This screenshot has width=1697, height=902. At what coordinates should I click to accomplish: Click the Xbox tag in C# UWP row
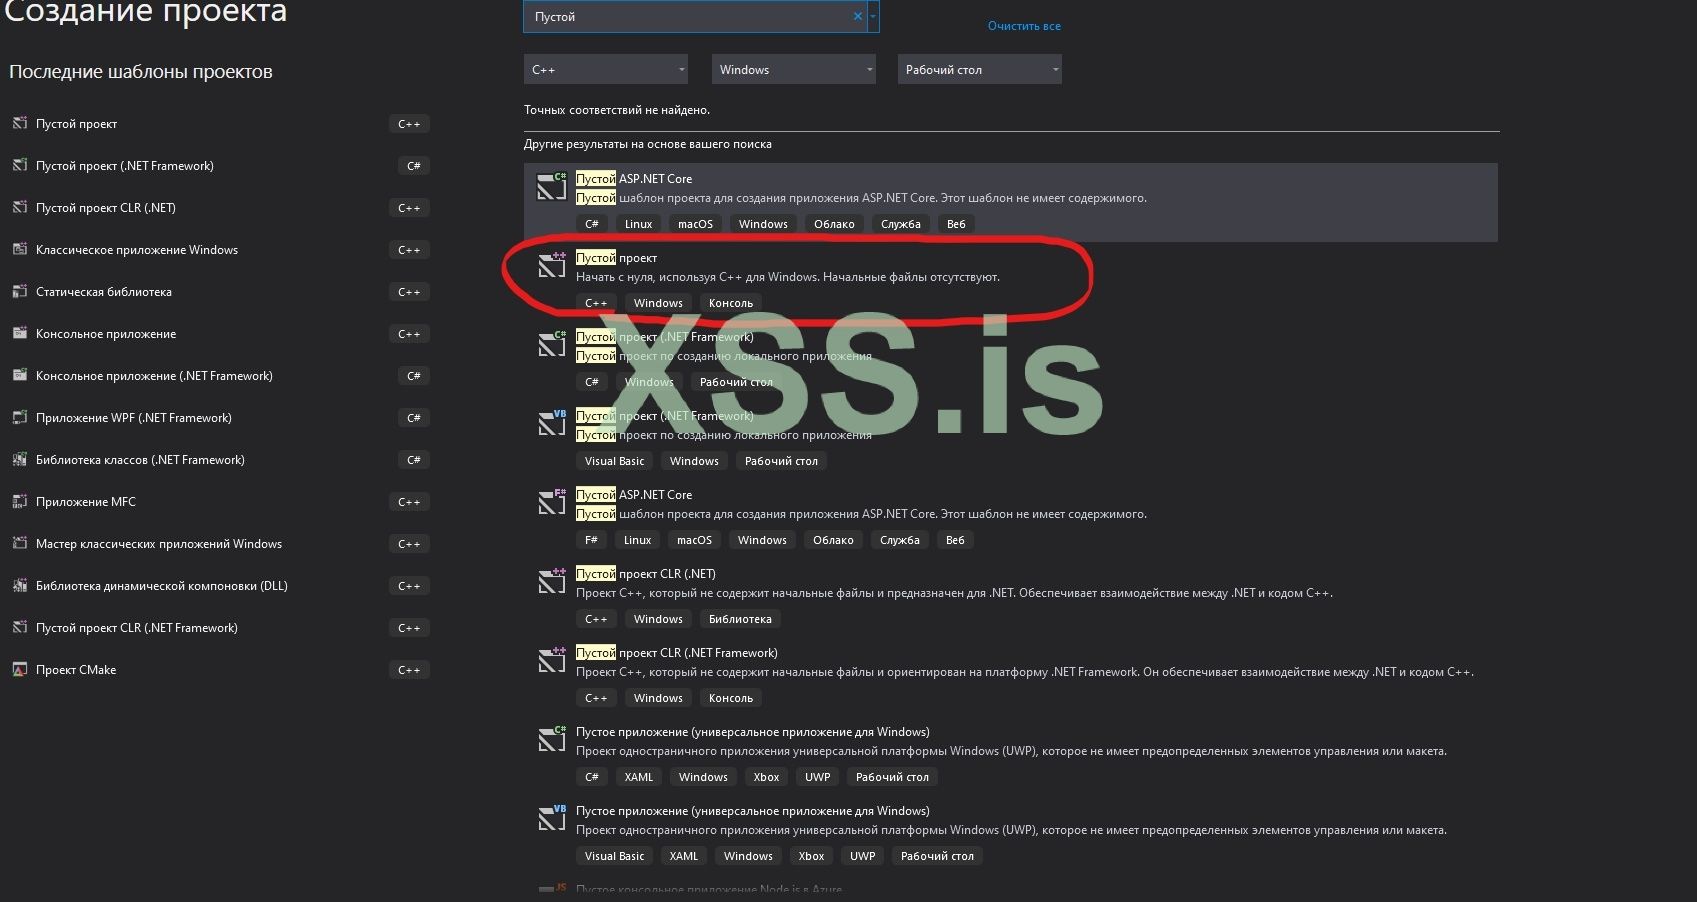tap(766, 777)
